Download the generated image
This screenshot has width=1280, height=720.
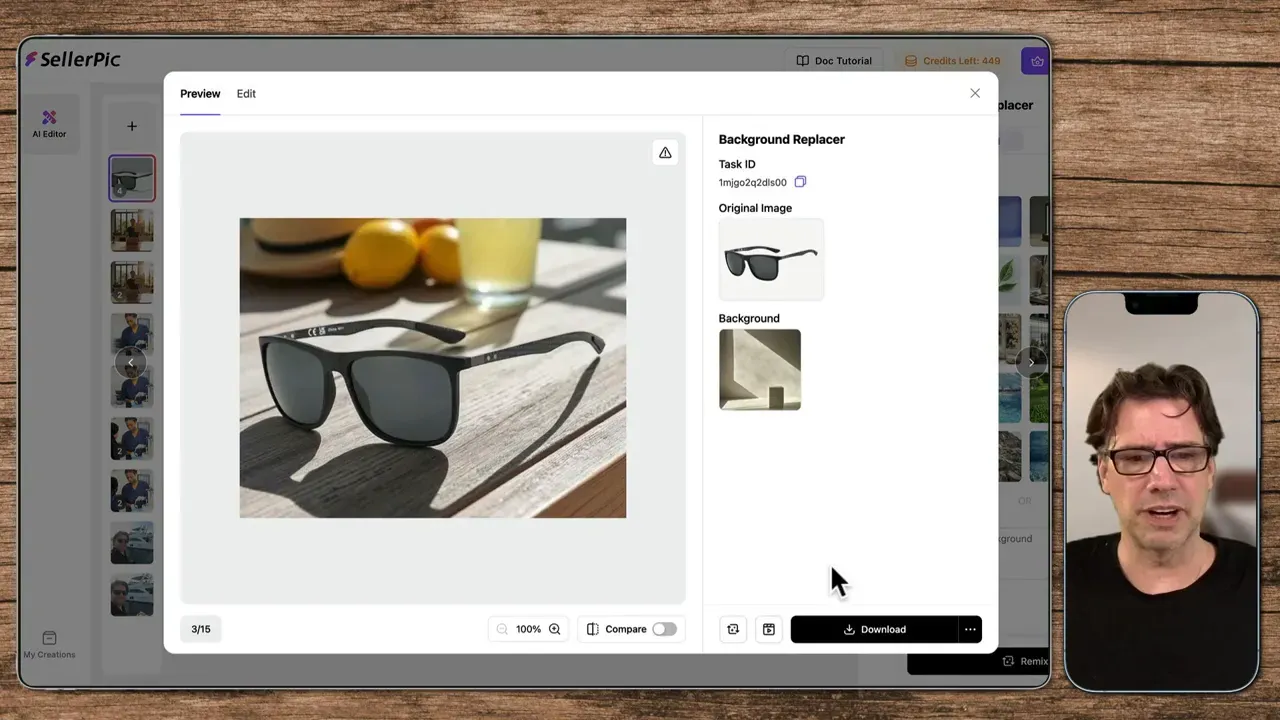(874, 629)
